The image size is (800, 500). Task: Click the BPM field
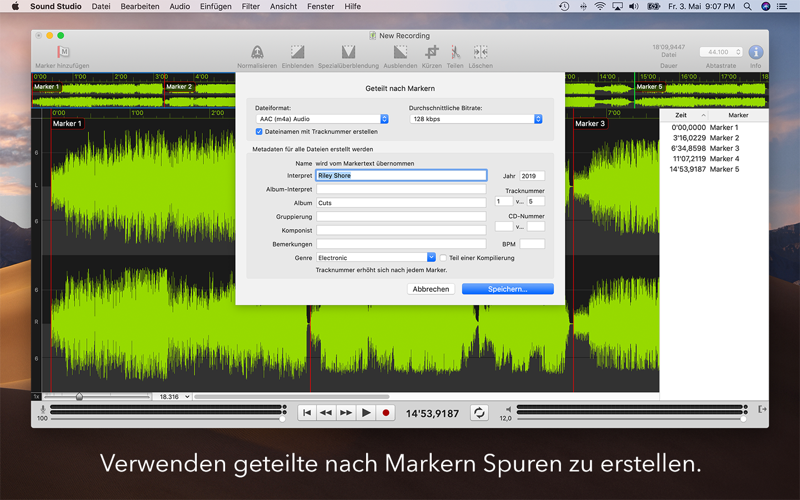(532, 244)
